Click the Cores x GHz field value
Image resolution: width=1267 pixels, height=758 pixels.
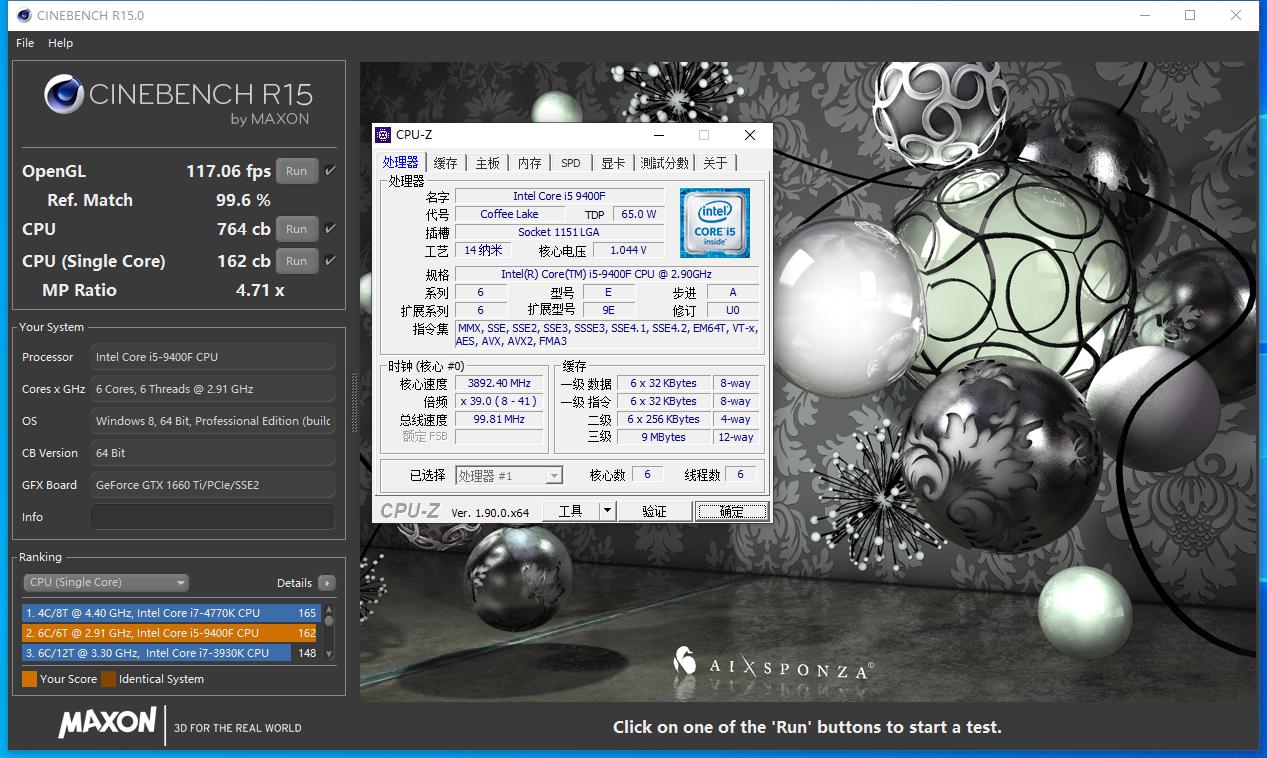point(213,389)
